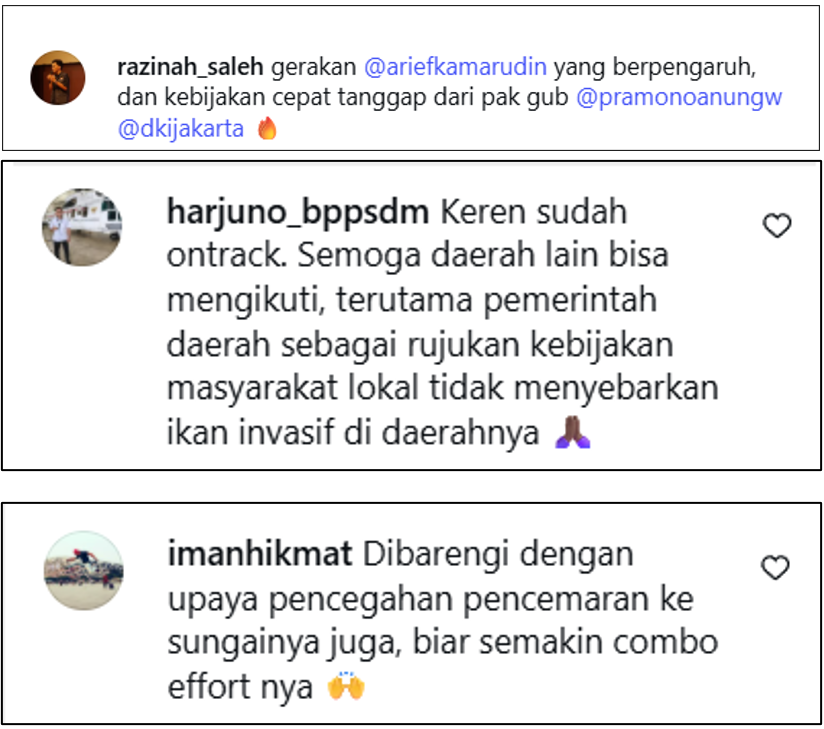Click the text 'ikan invasif di daerahnya'

pyautogui.click(x=353, y=433)
